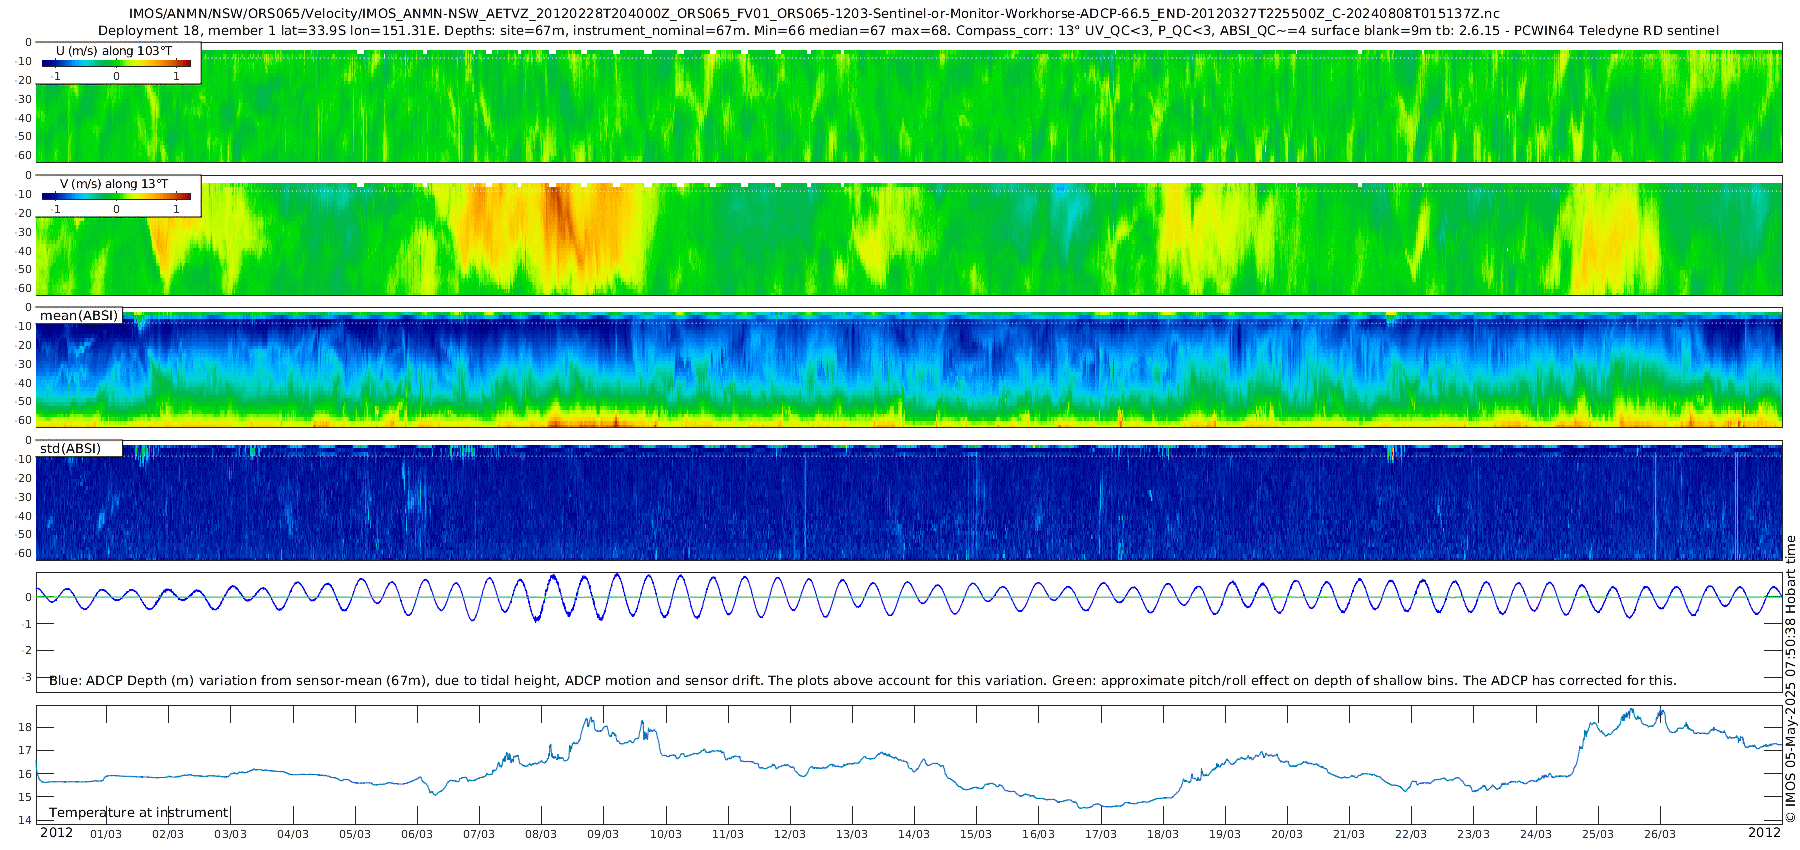Select the mean(ABSI) panel label

(x=79, y=316)
